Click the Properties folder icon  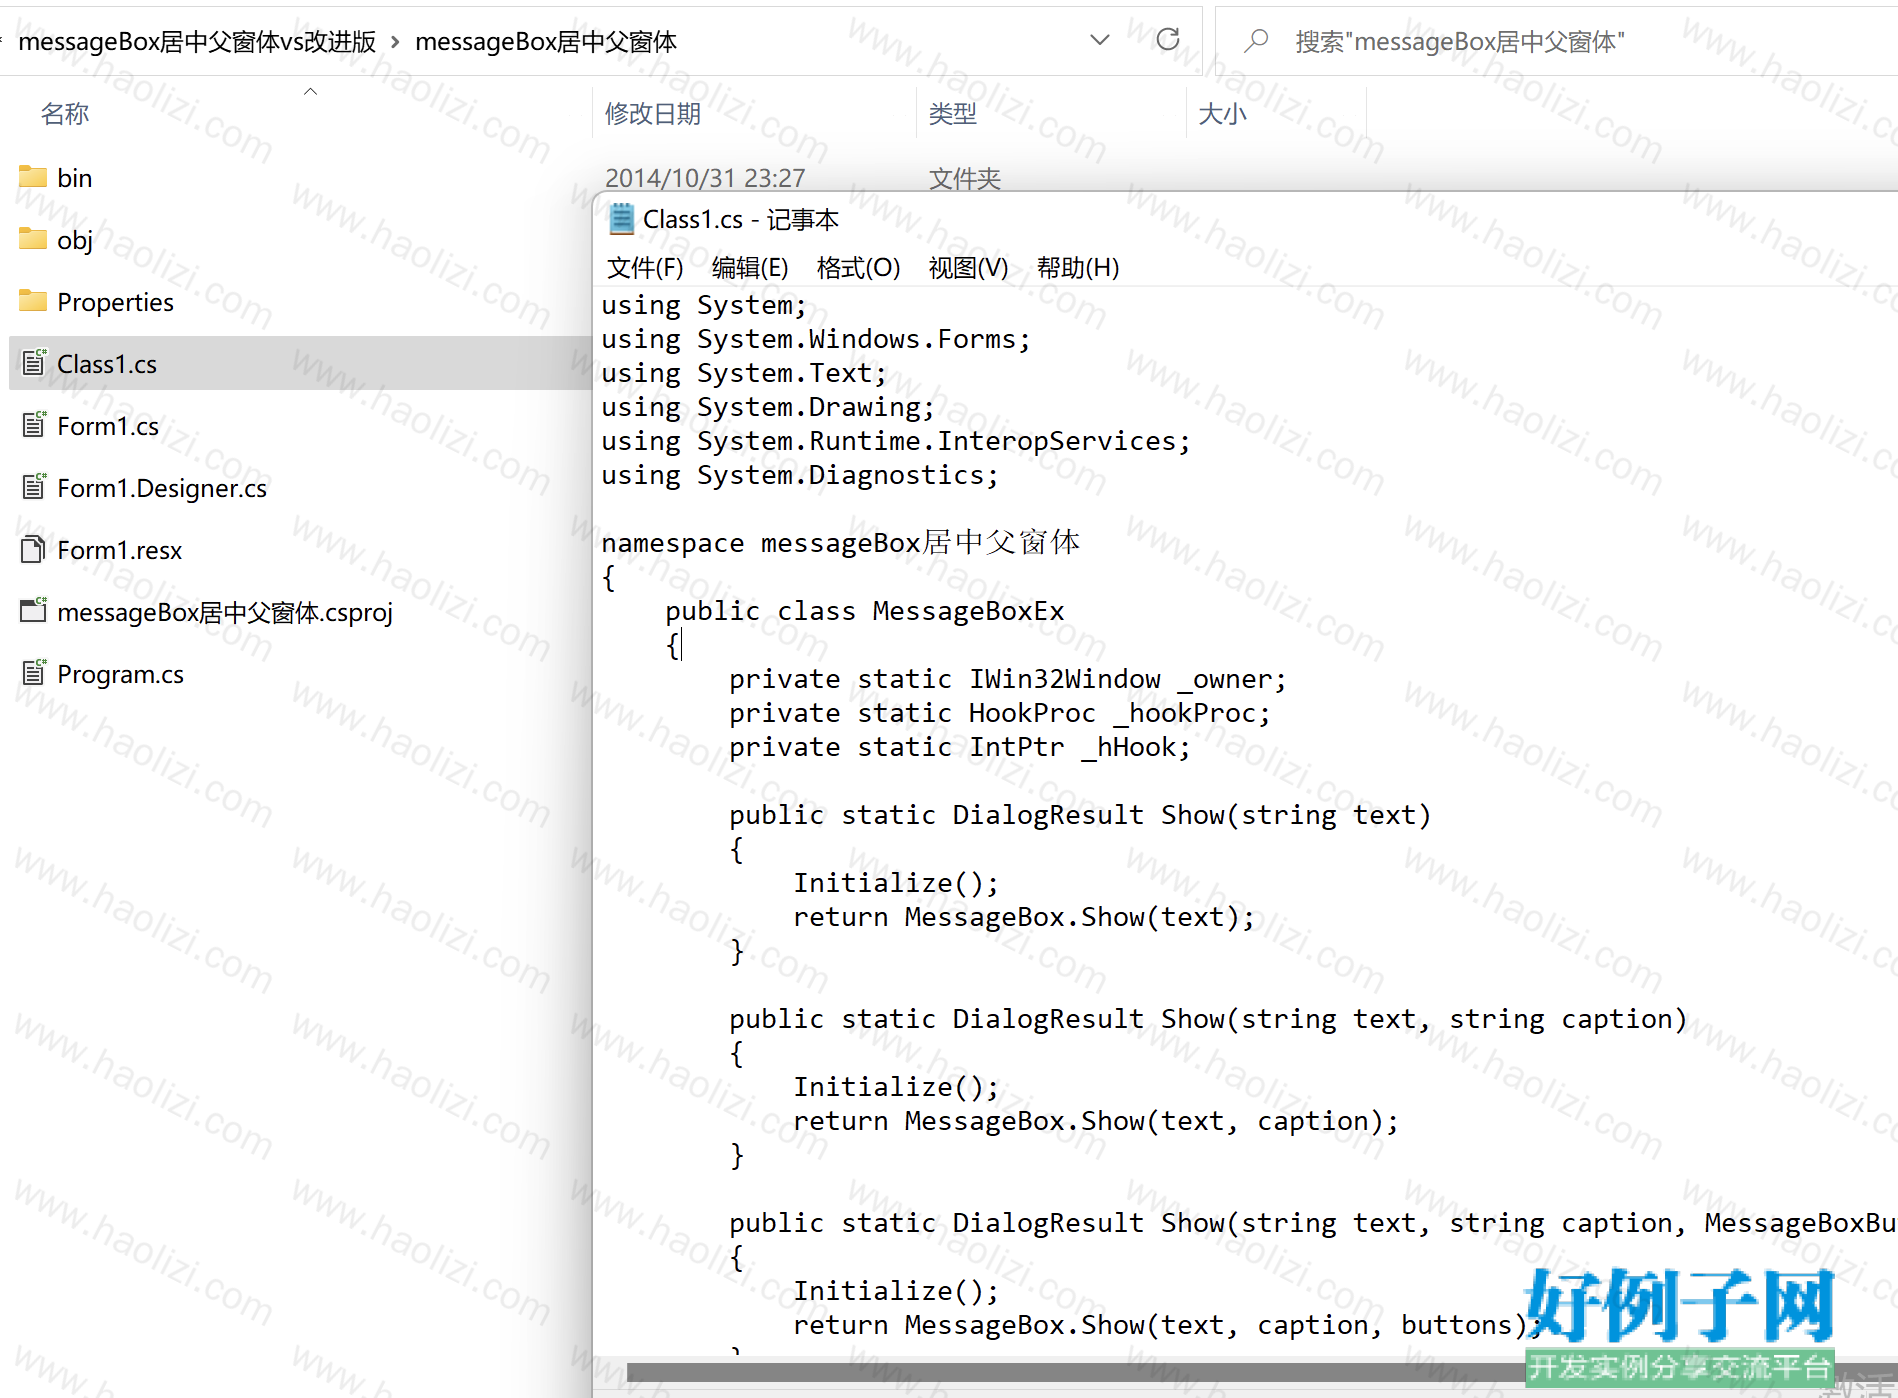[33, 301]
